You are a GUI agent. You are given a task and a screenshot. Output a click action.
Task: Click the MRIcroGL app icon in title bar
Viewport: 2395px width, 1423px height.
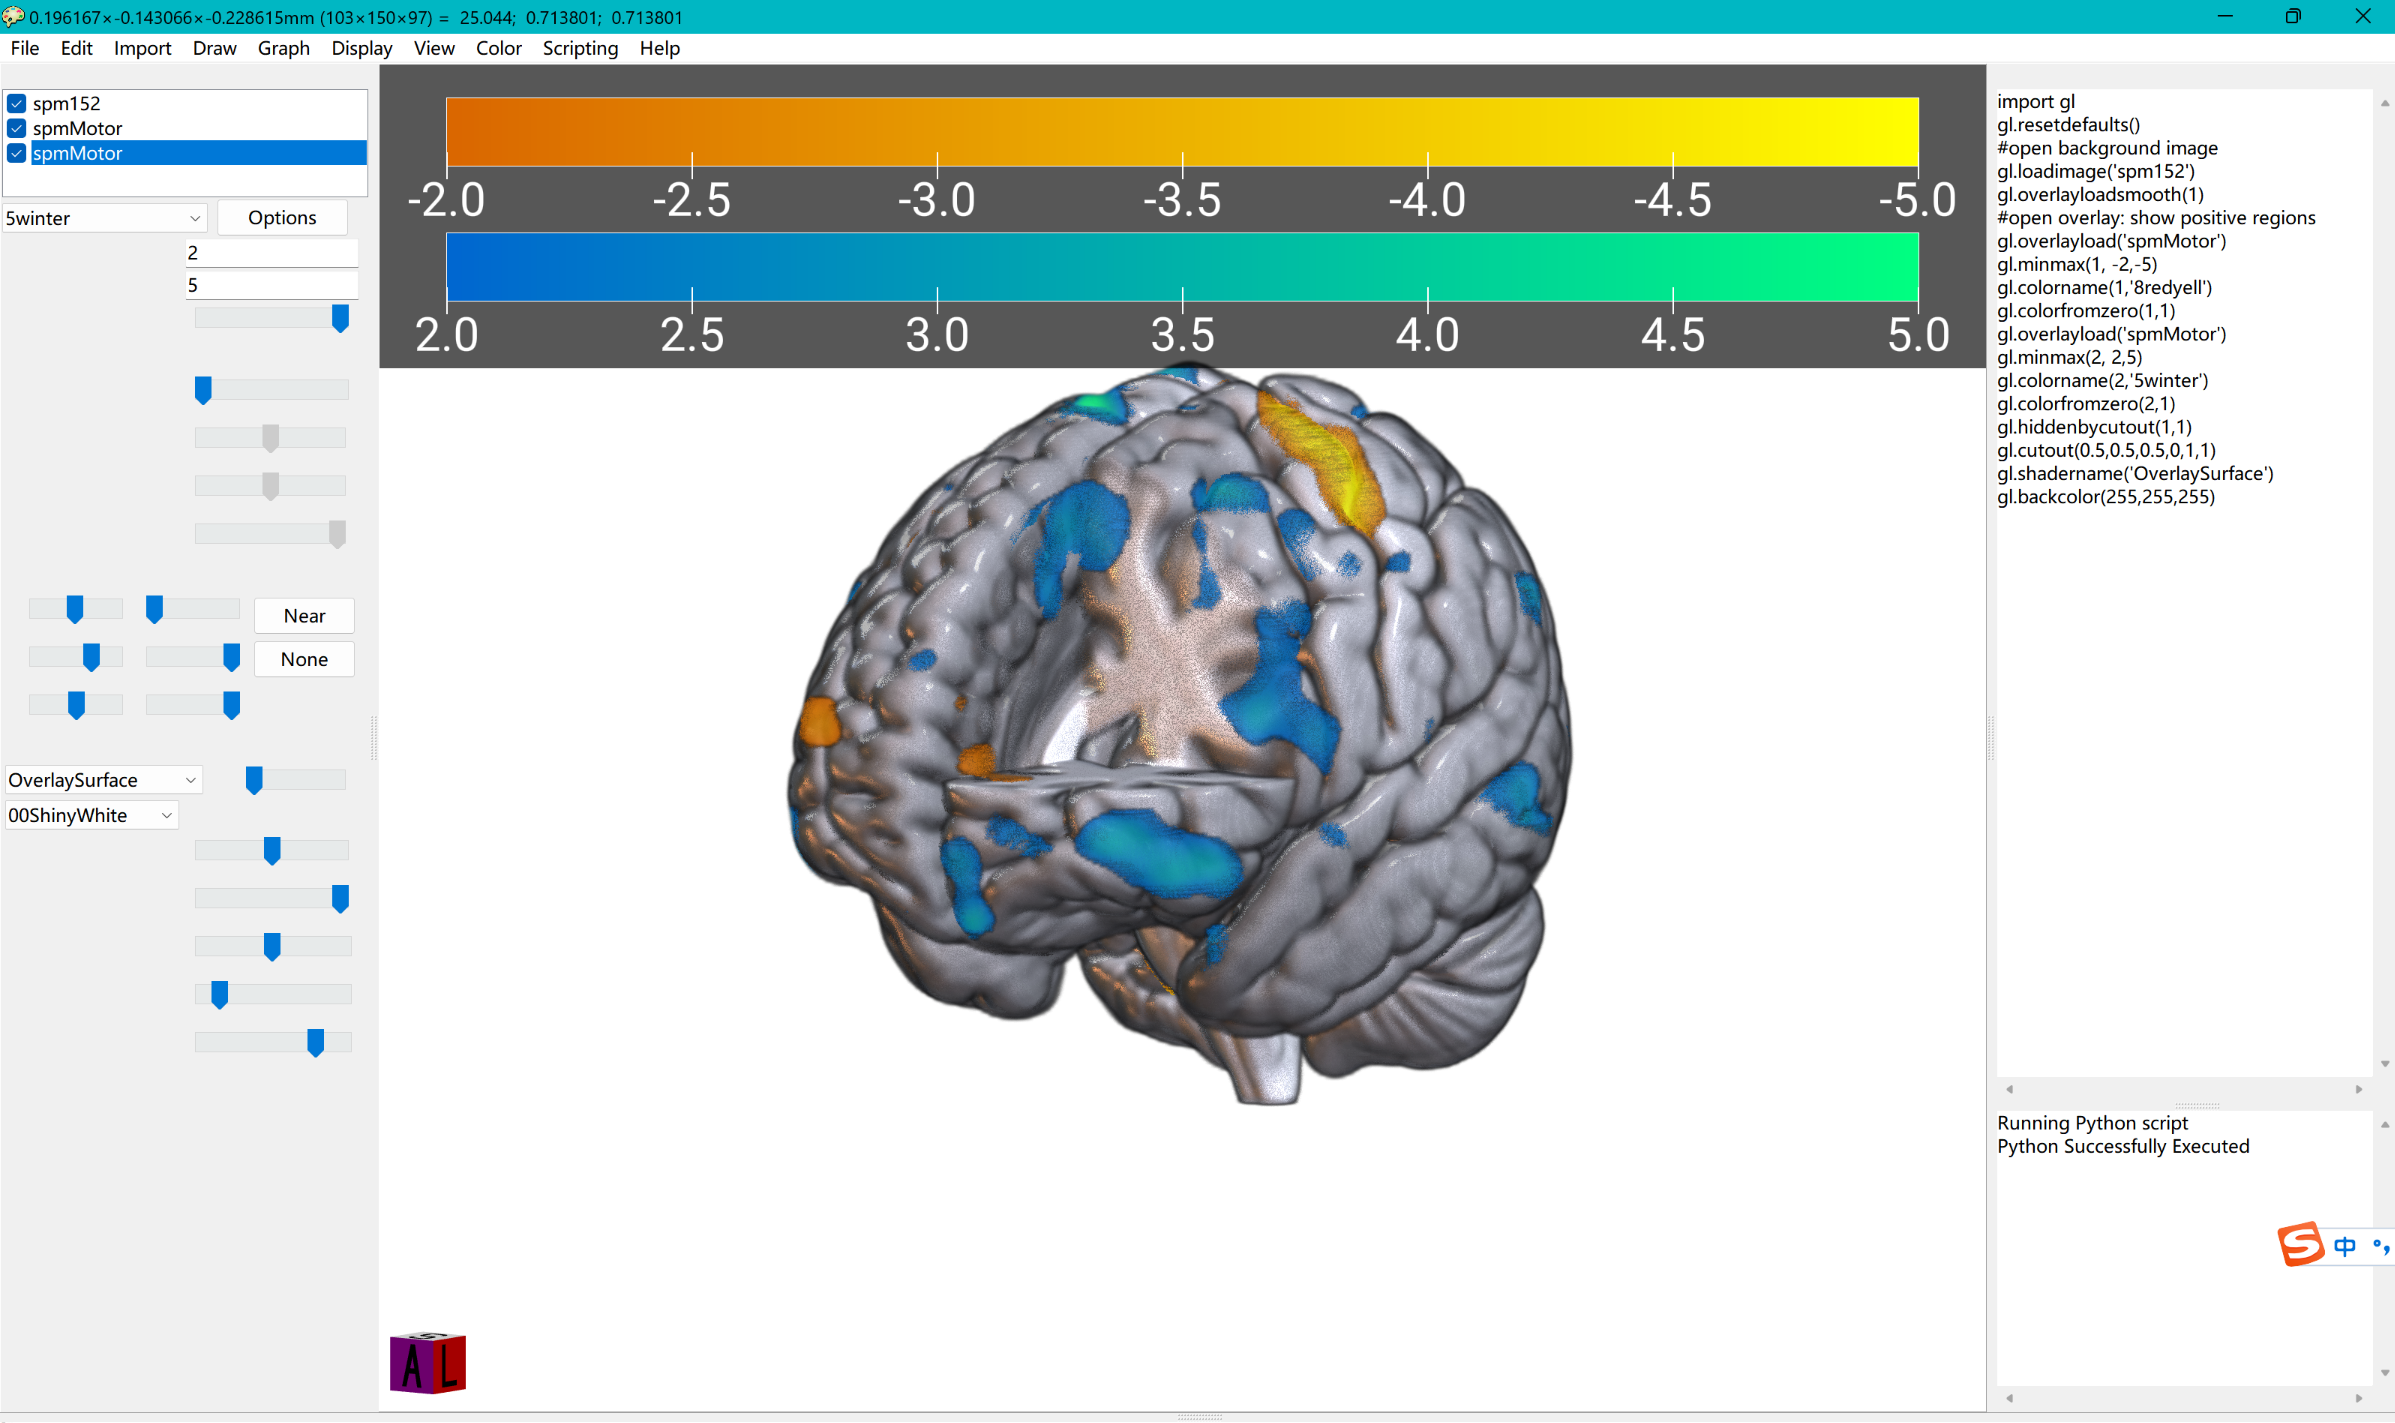click(x=13, y=17)
